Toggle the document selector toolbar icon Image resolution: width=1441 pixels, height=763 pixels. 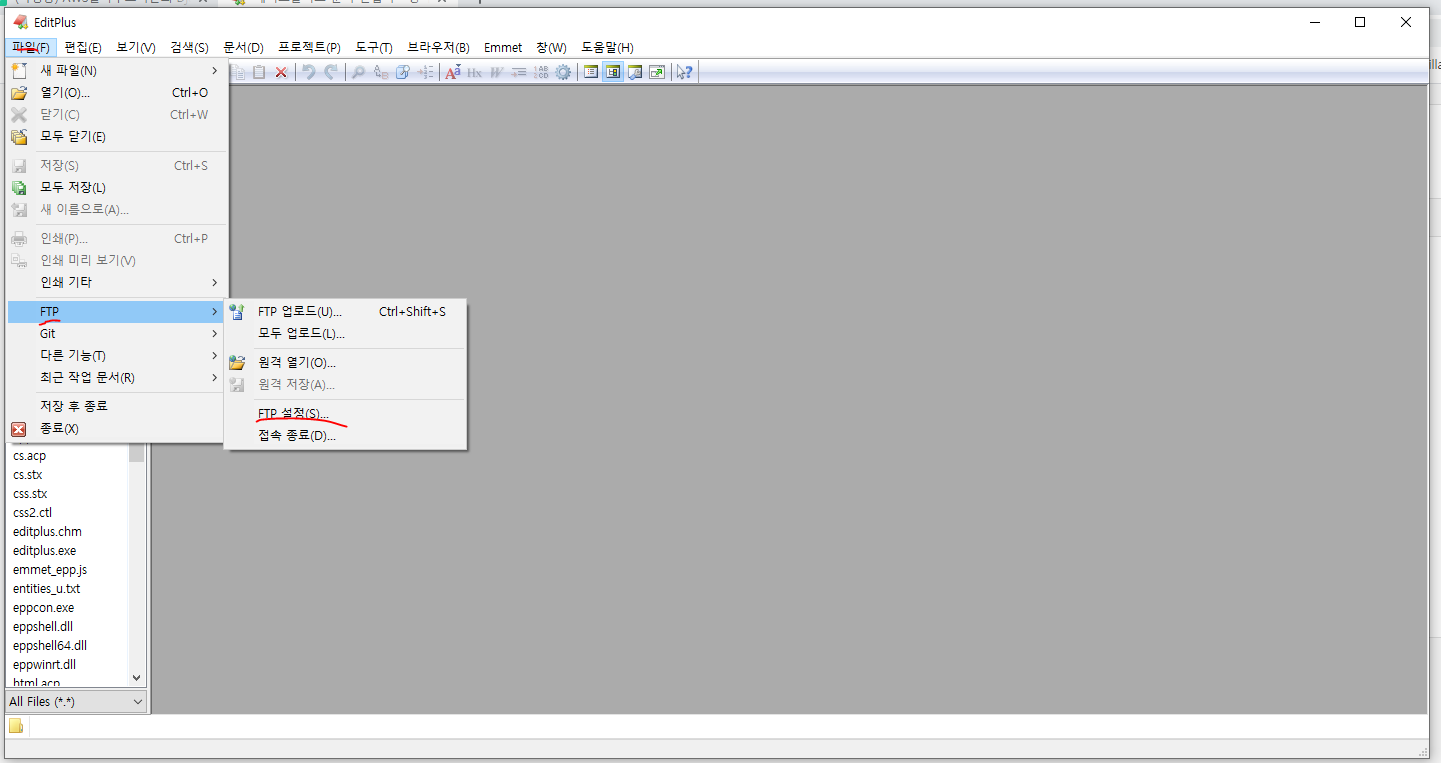pyautogui.click(x=591, y=72)
